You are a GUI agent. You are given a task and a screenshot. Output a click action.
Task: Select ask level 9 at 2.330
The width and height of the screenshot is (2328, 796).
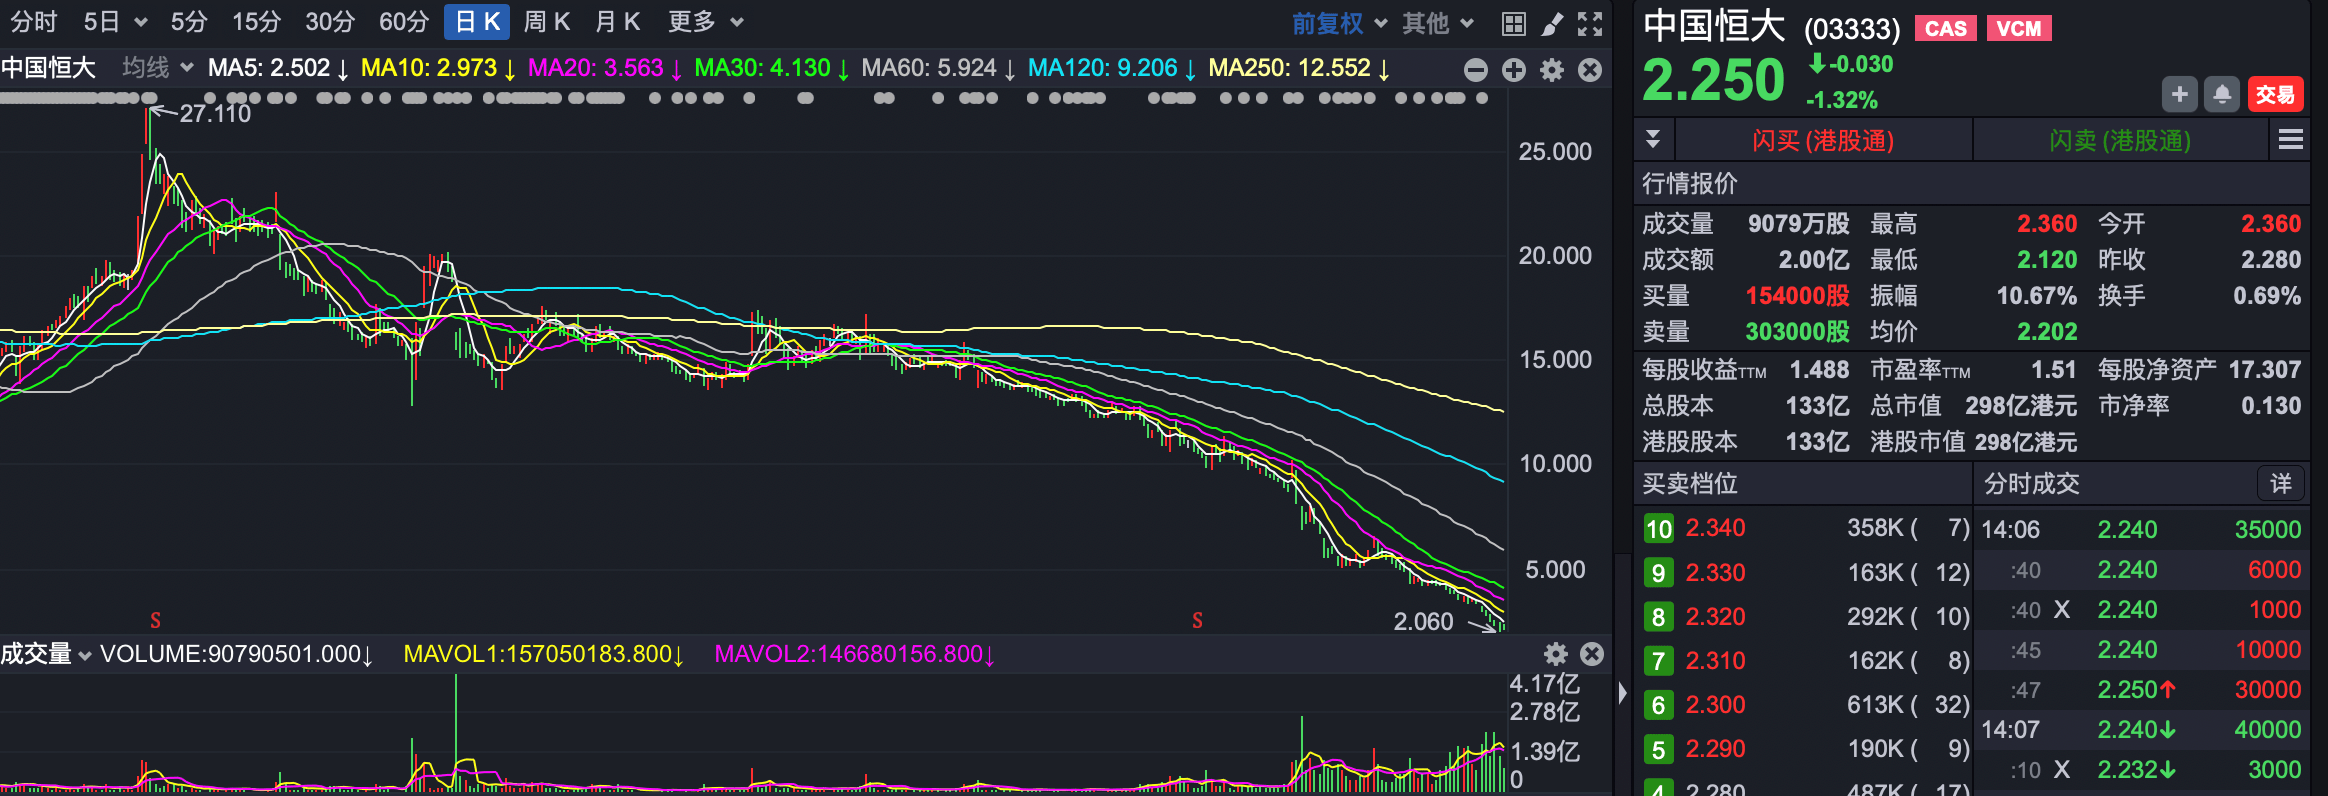pyautogui.click(x=1805, y=573)
